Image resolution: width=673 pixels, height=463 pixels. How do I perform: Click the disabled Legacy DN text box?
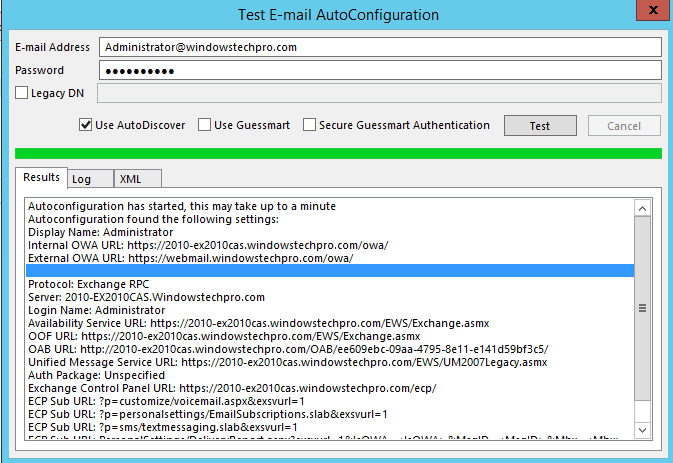pyautogui.click(x=379, y=93)
